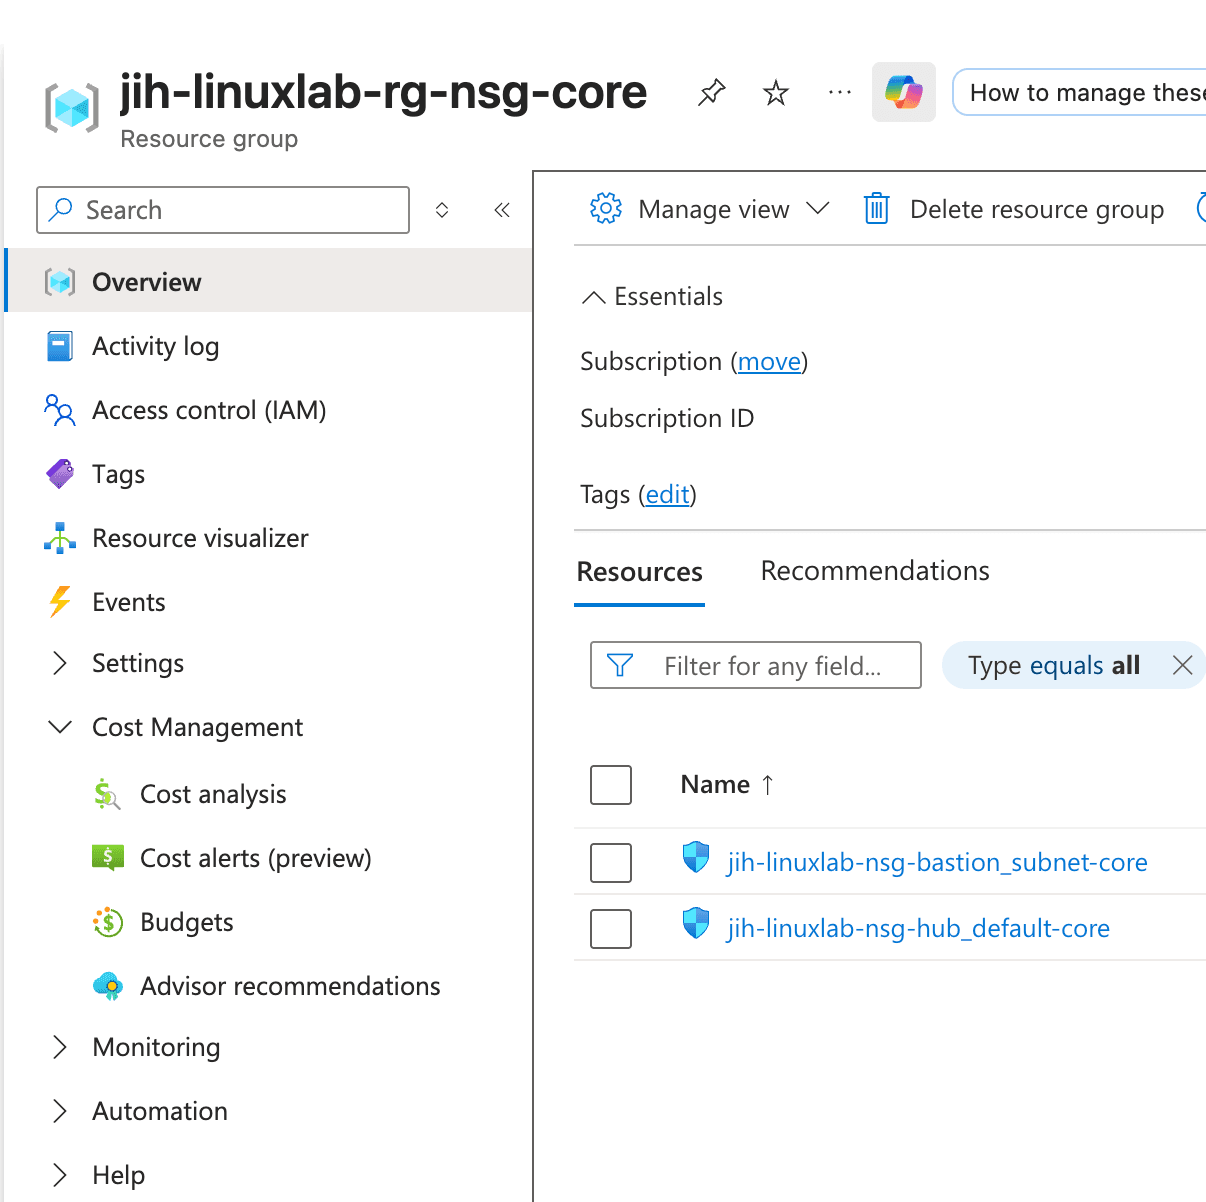The image size is (1206, 1202).
Task: Open Activity log from the sidebar
Action: [156, 346]
